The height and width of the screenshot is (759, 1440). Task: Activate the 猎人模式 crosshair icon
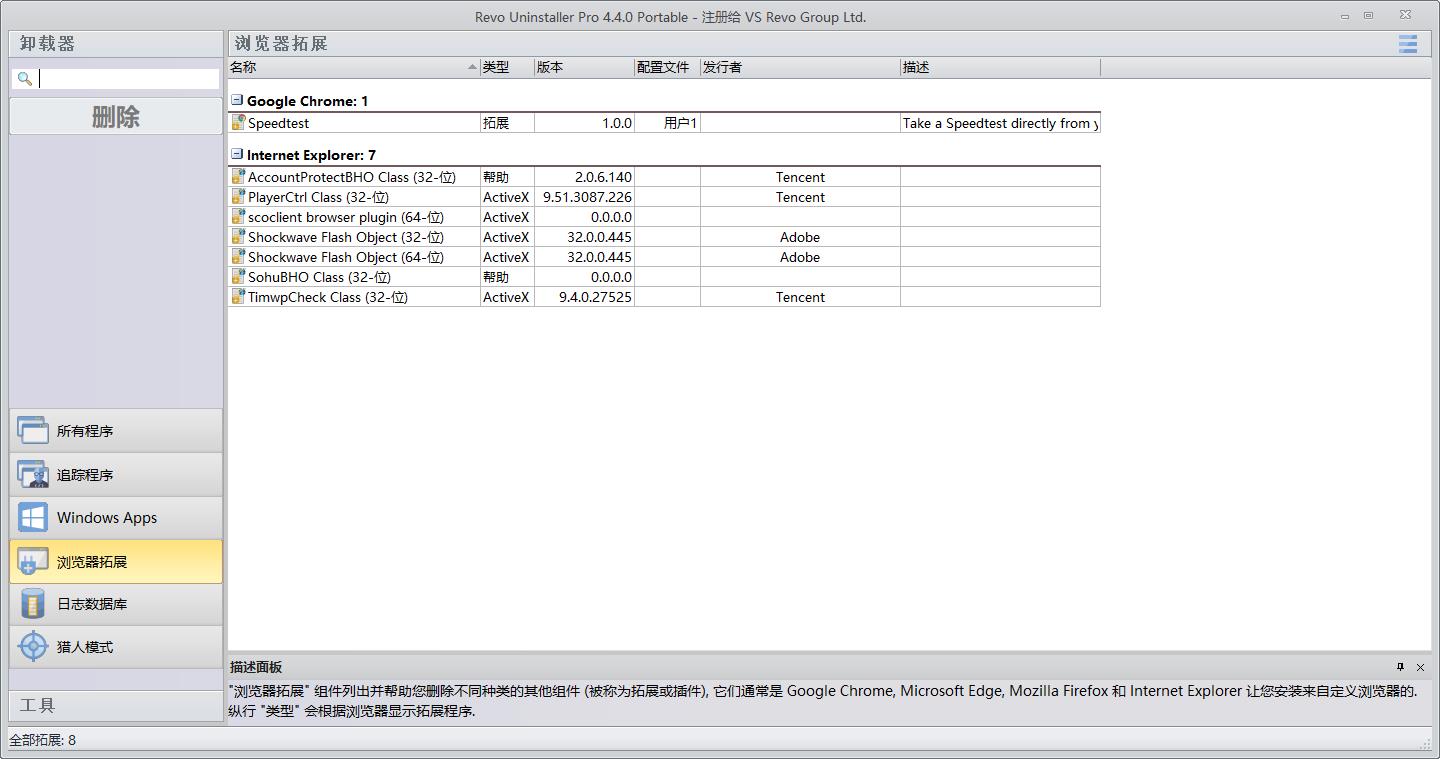click(33, 647)
